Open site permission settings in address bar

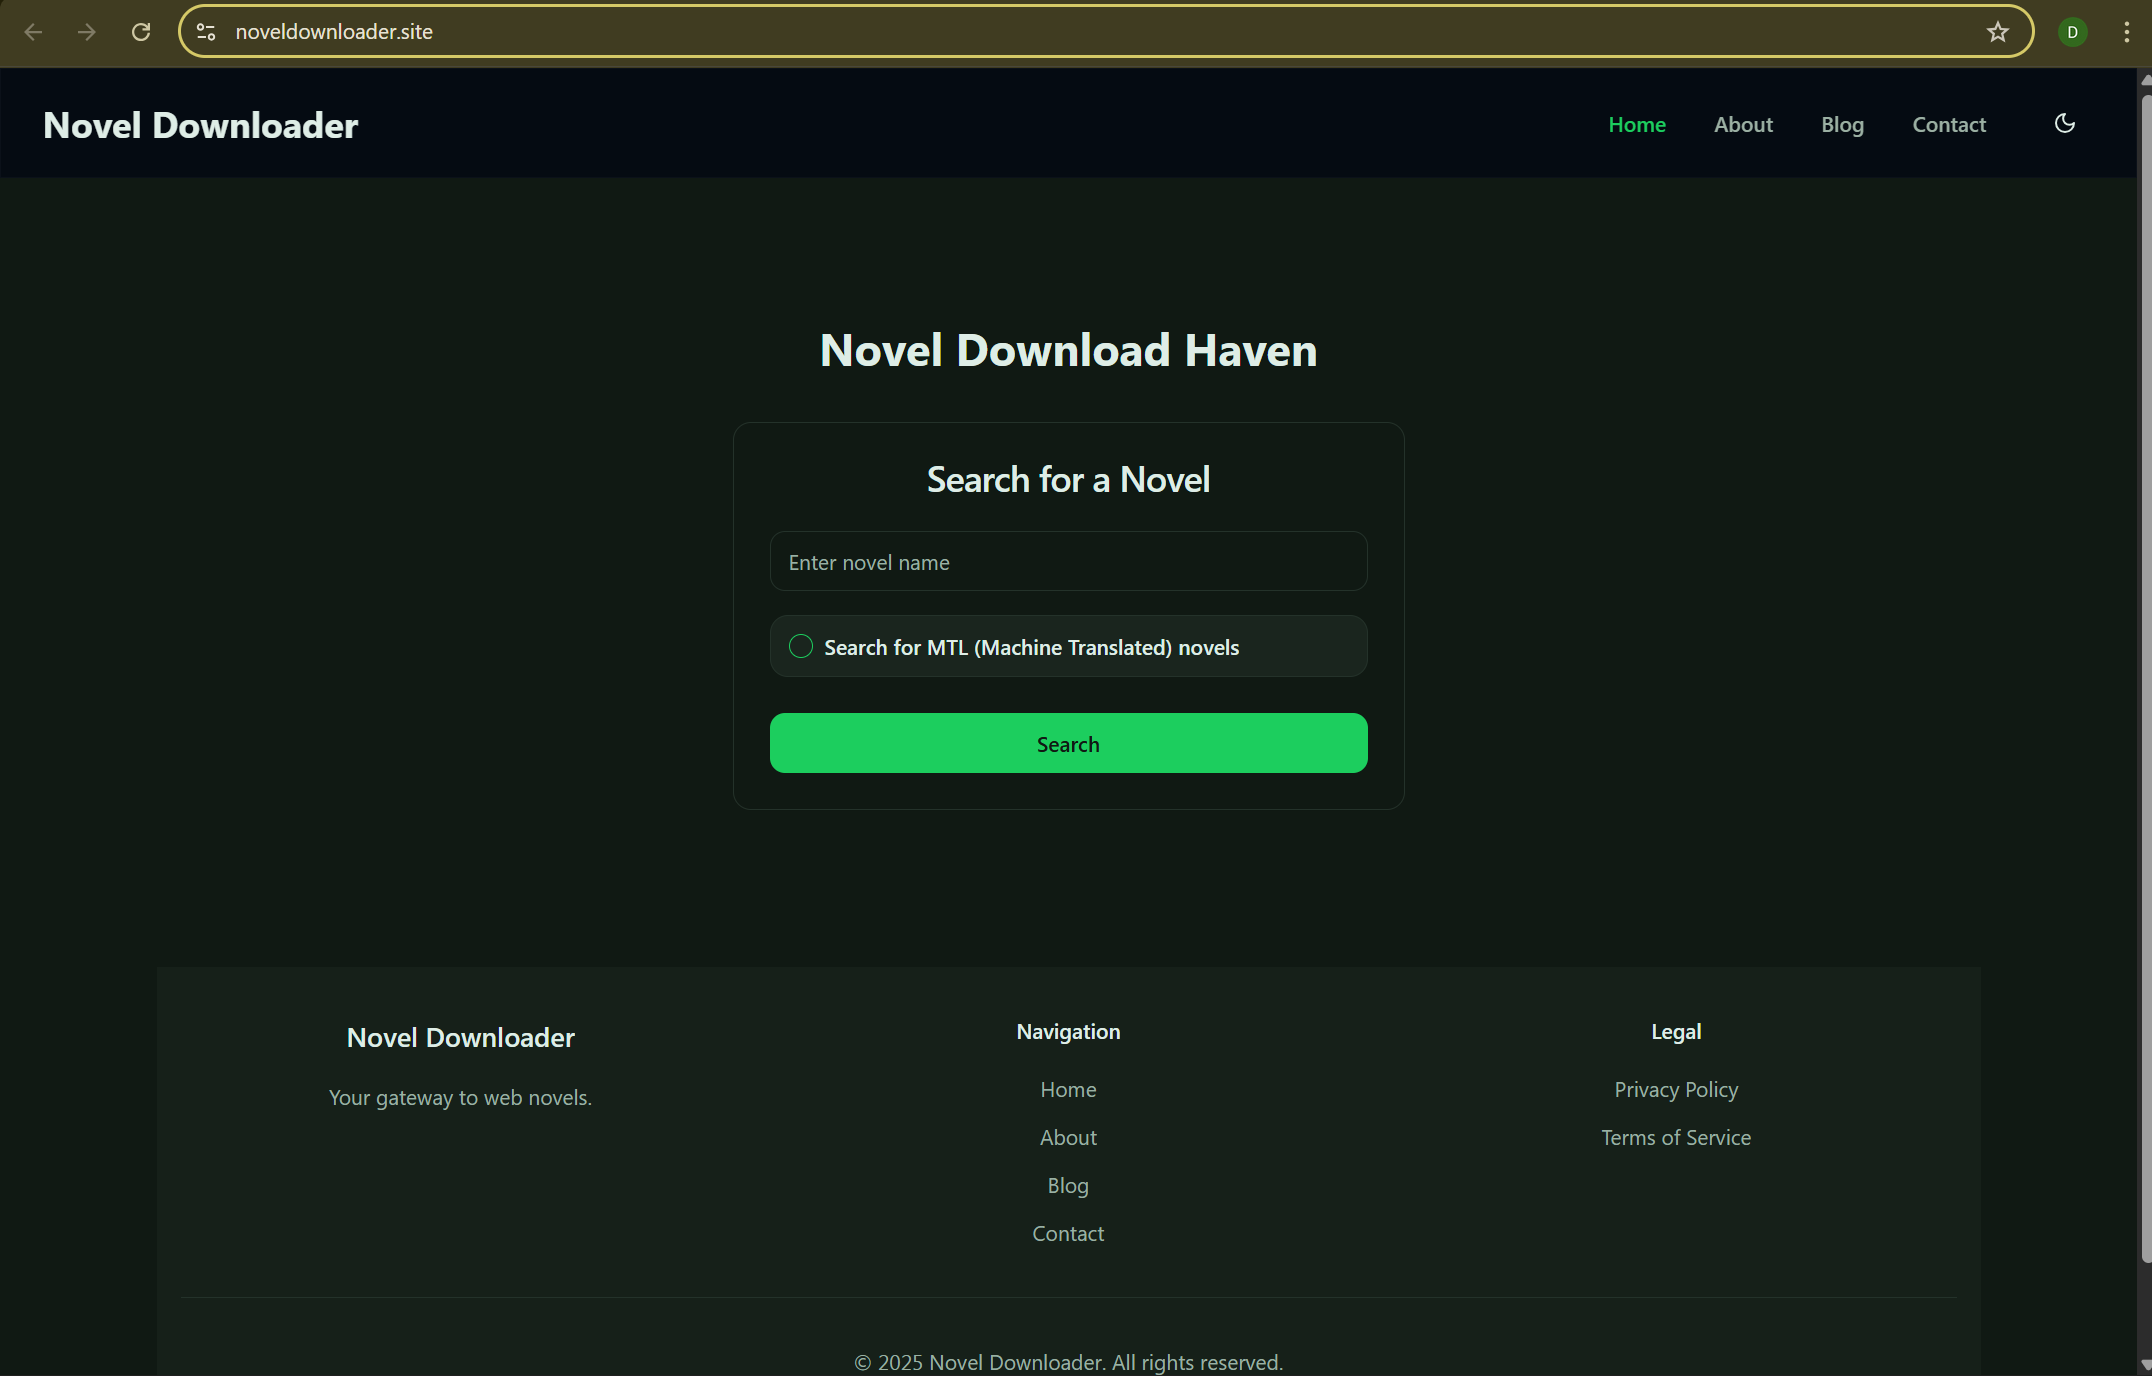206,31
